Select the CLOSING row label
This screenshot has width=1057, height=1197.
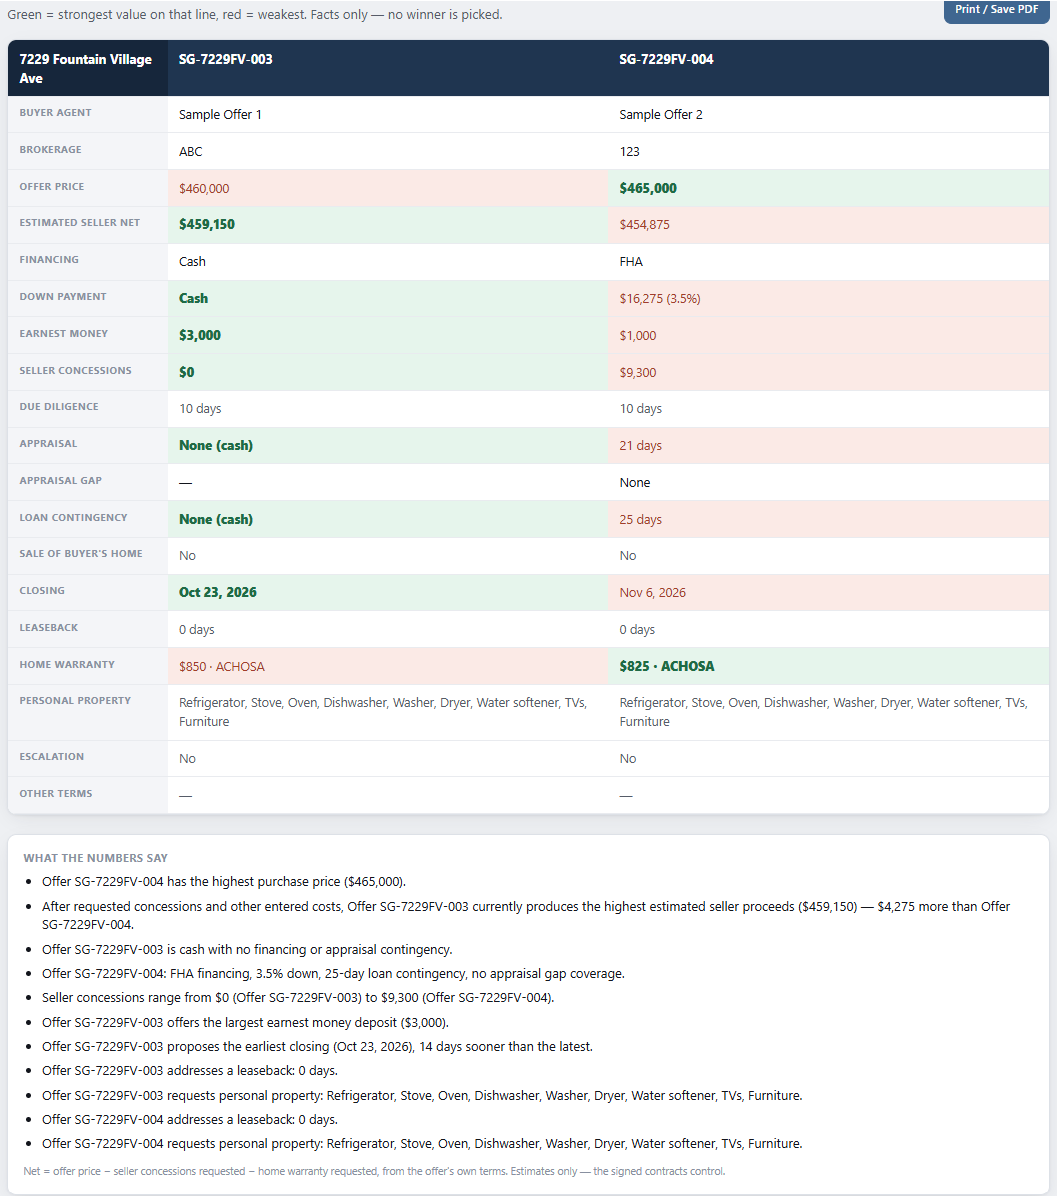click(x=42, y=590)
